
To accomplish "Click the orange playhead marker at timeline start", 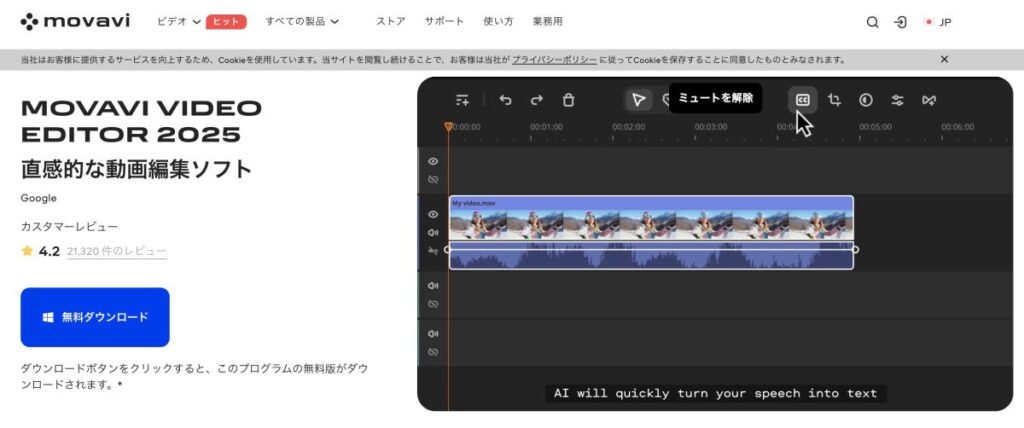I will pos(448,126).
